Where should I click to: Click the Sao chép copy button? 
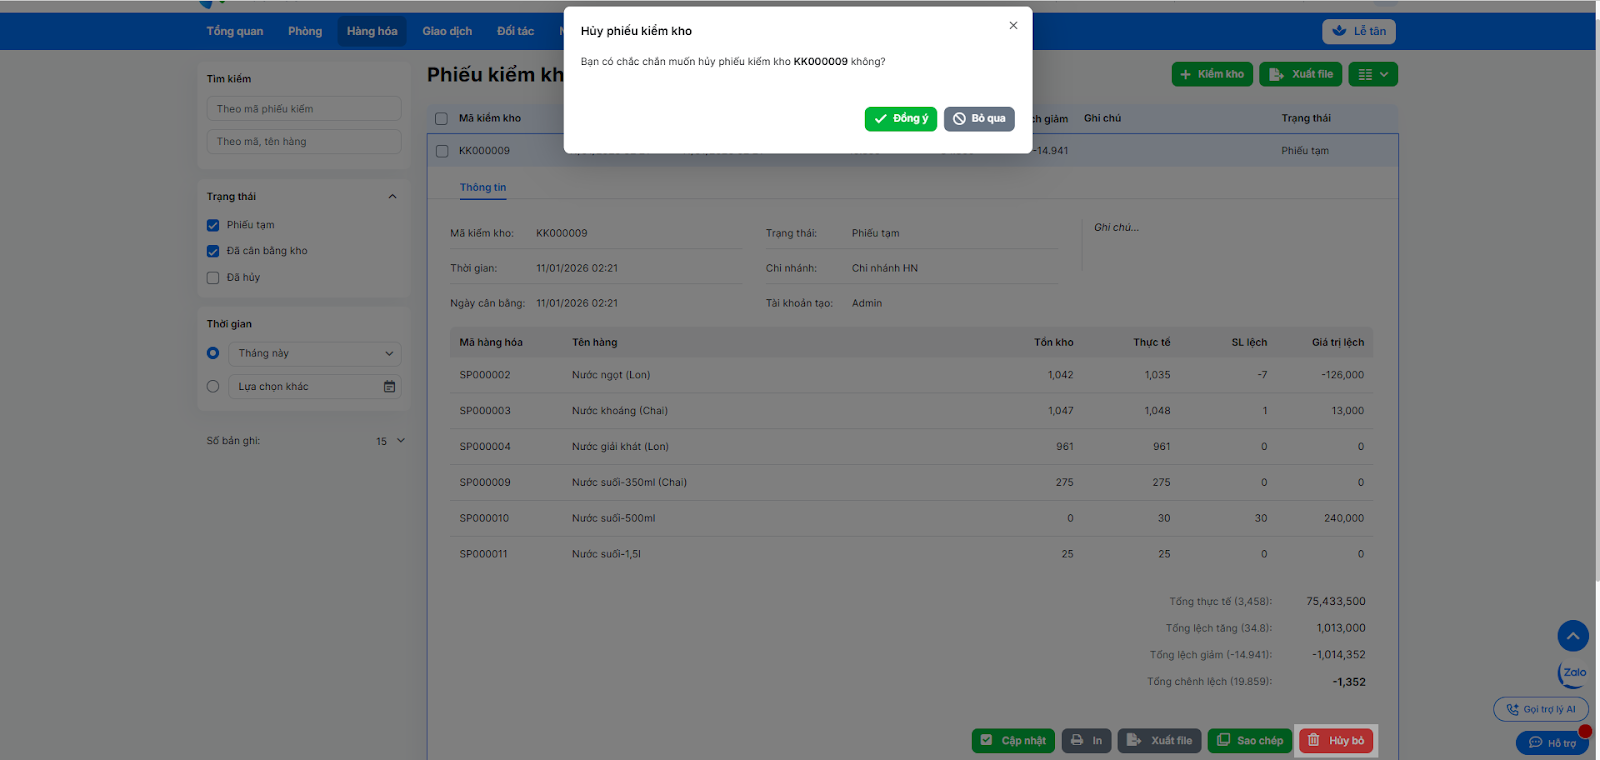click(x=1249, y=741)
